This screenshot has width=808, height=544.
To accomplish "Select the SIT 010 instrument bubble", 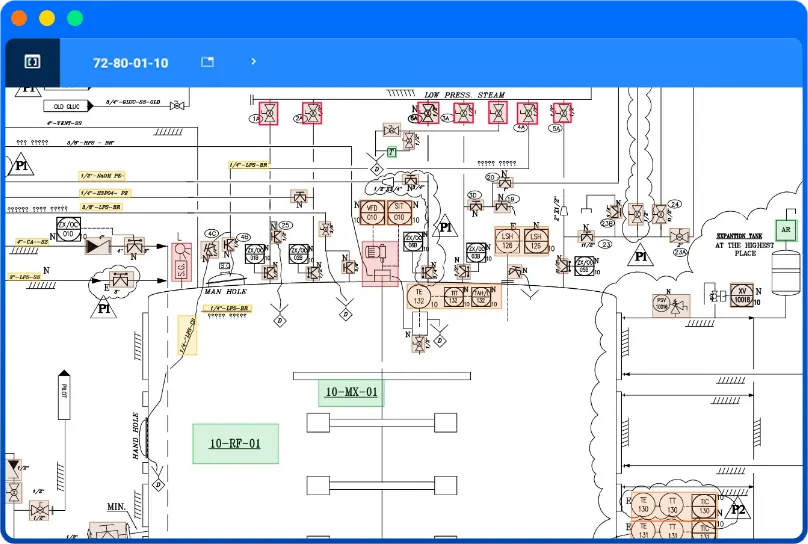I will pos(399,212).
